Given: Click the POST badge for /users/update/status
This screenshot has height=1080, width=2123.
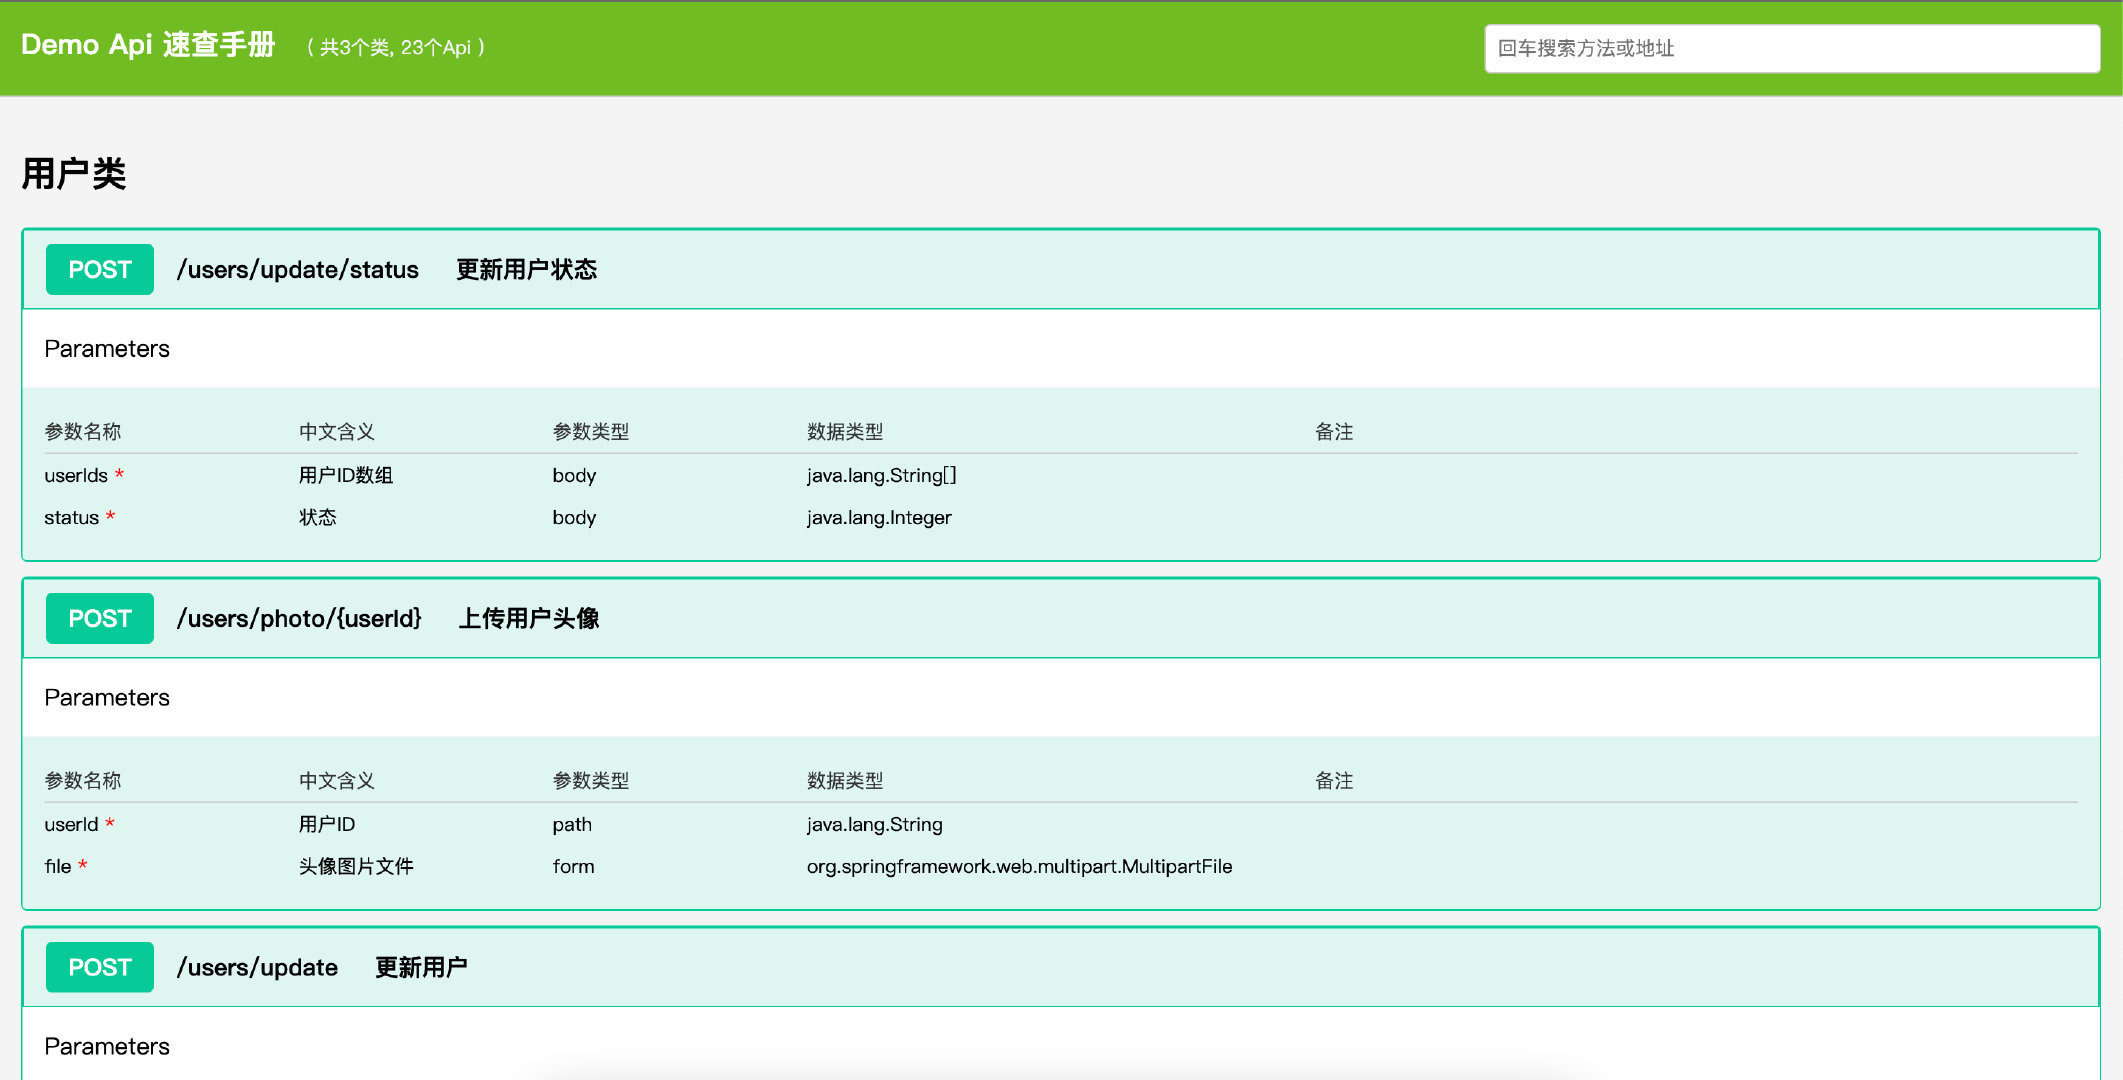Looking at the screenshot, I should click(99, 270).
